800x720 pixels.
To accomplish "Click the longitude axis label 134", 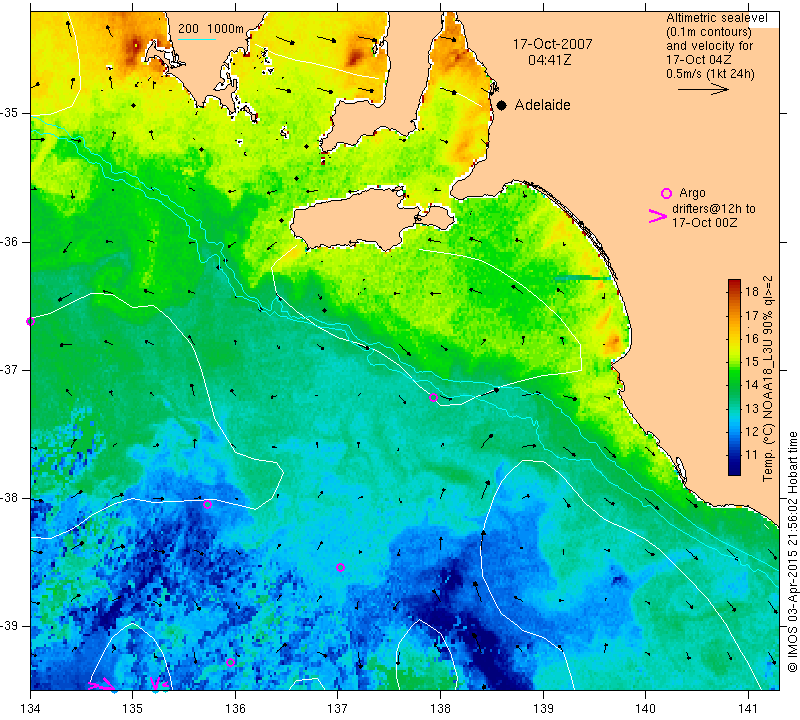I will (31, 708).
